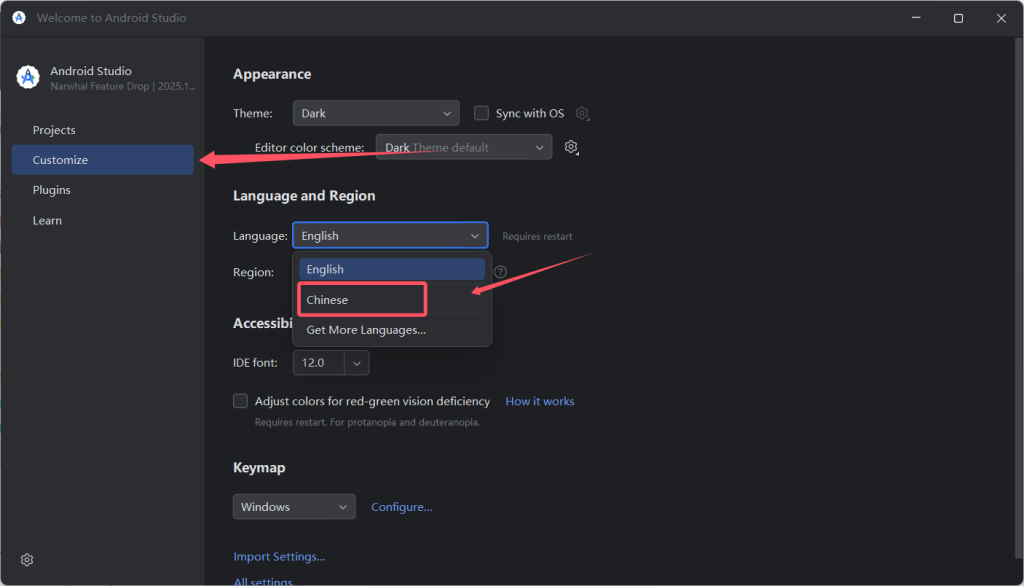Close the Welcome to Android Studio window
The height and width of the screenshot is (586, 1024).
[x=1001, y=18]
